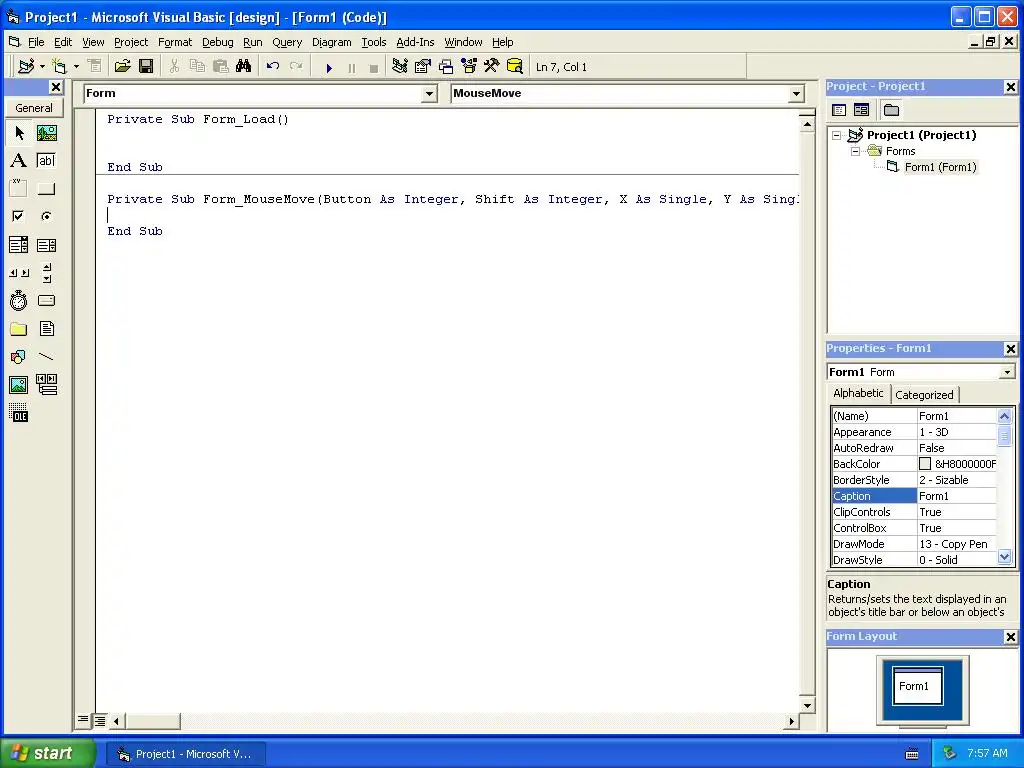Select the DriveListBox control tool

click(46, 301)
